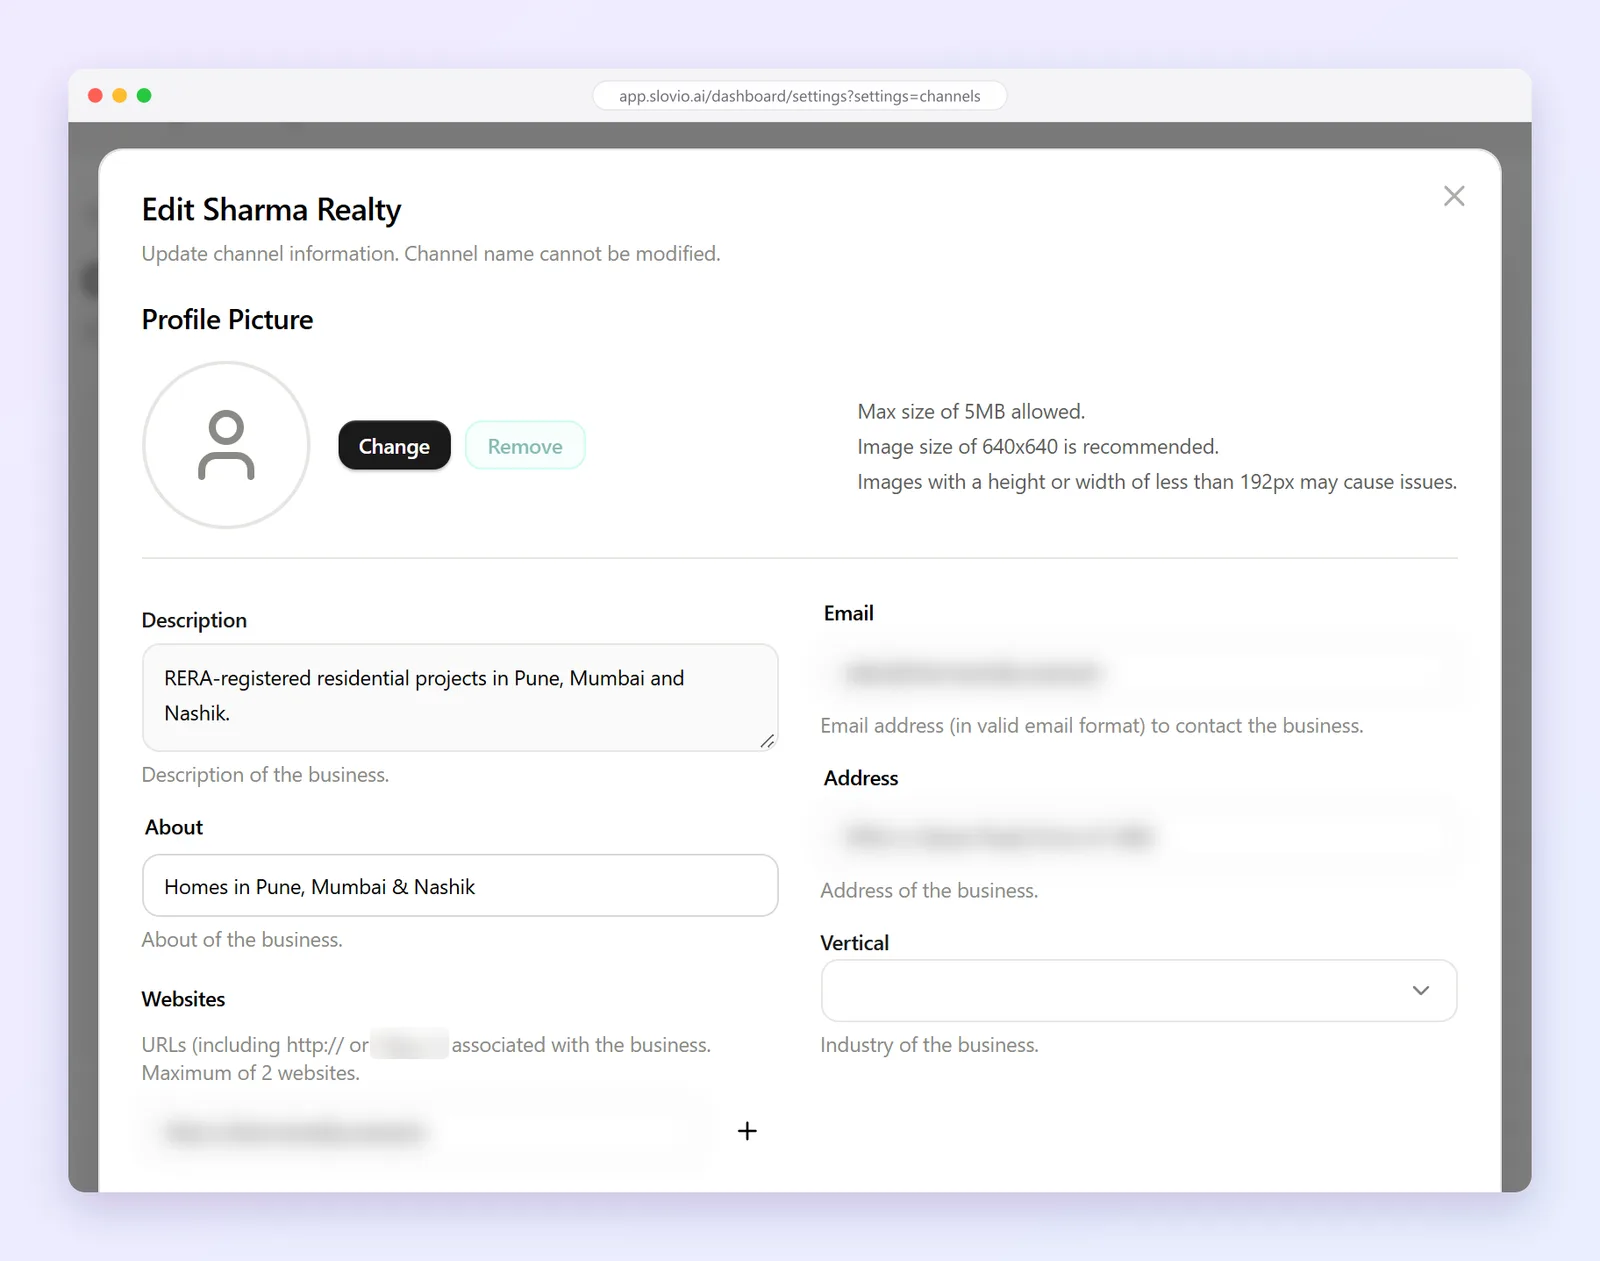Click the 'About' field label
Viewport: 1600px width, 1261px height.
point(174,827)
